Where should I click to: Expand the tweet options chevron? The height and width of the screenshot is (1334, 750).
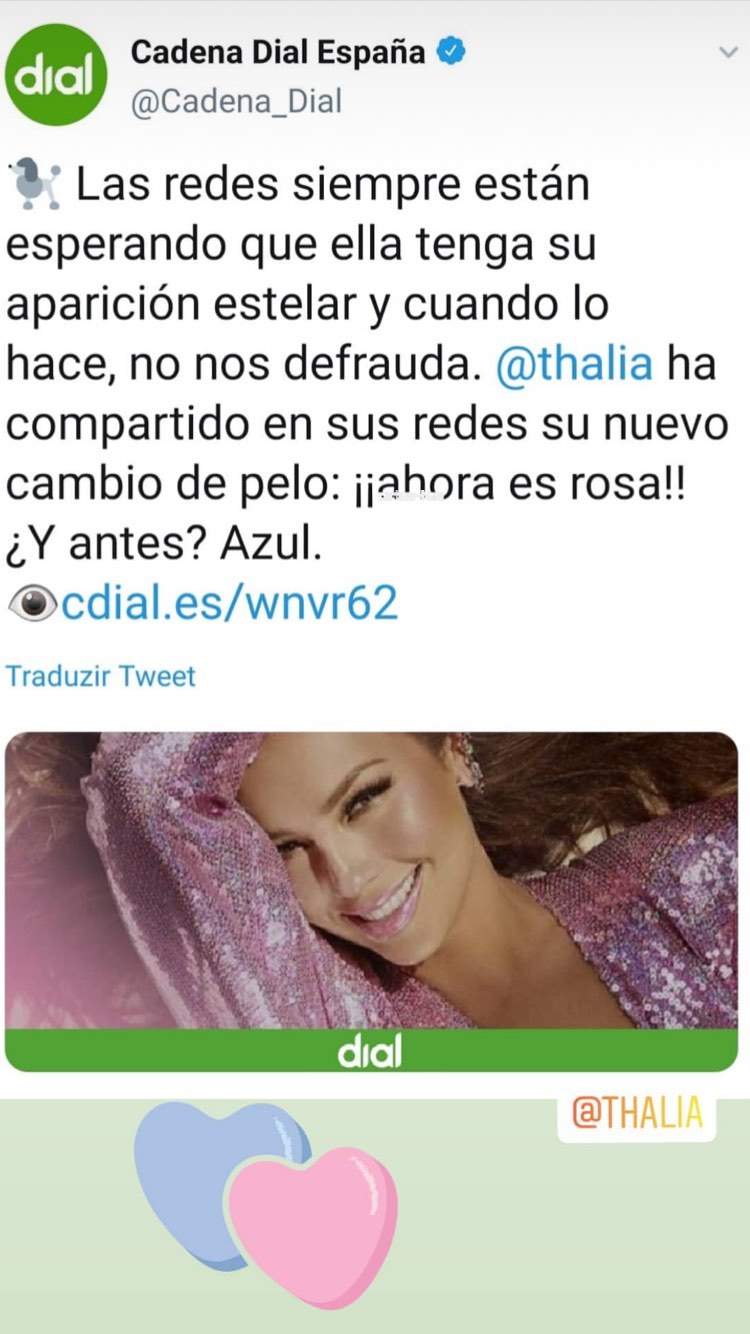pyautogui.click(x=729, y=53)
